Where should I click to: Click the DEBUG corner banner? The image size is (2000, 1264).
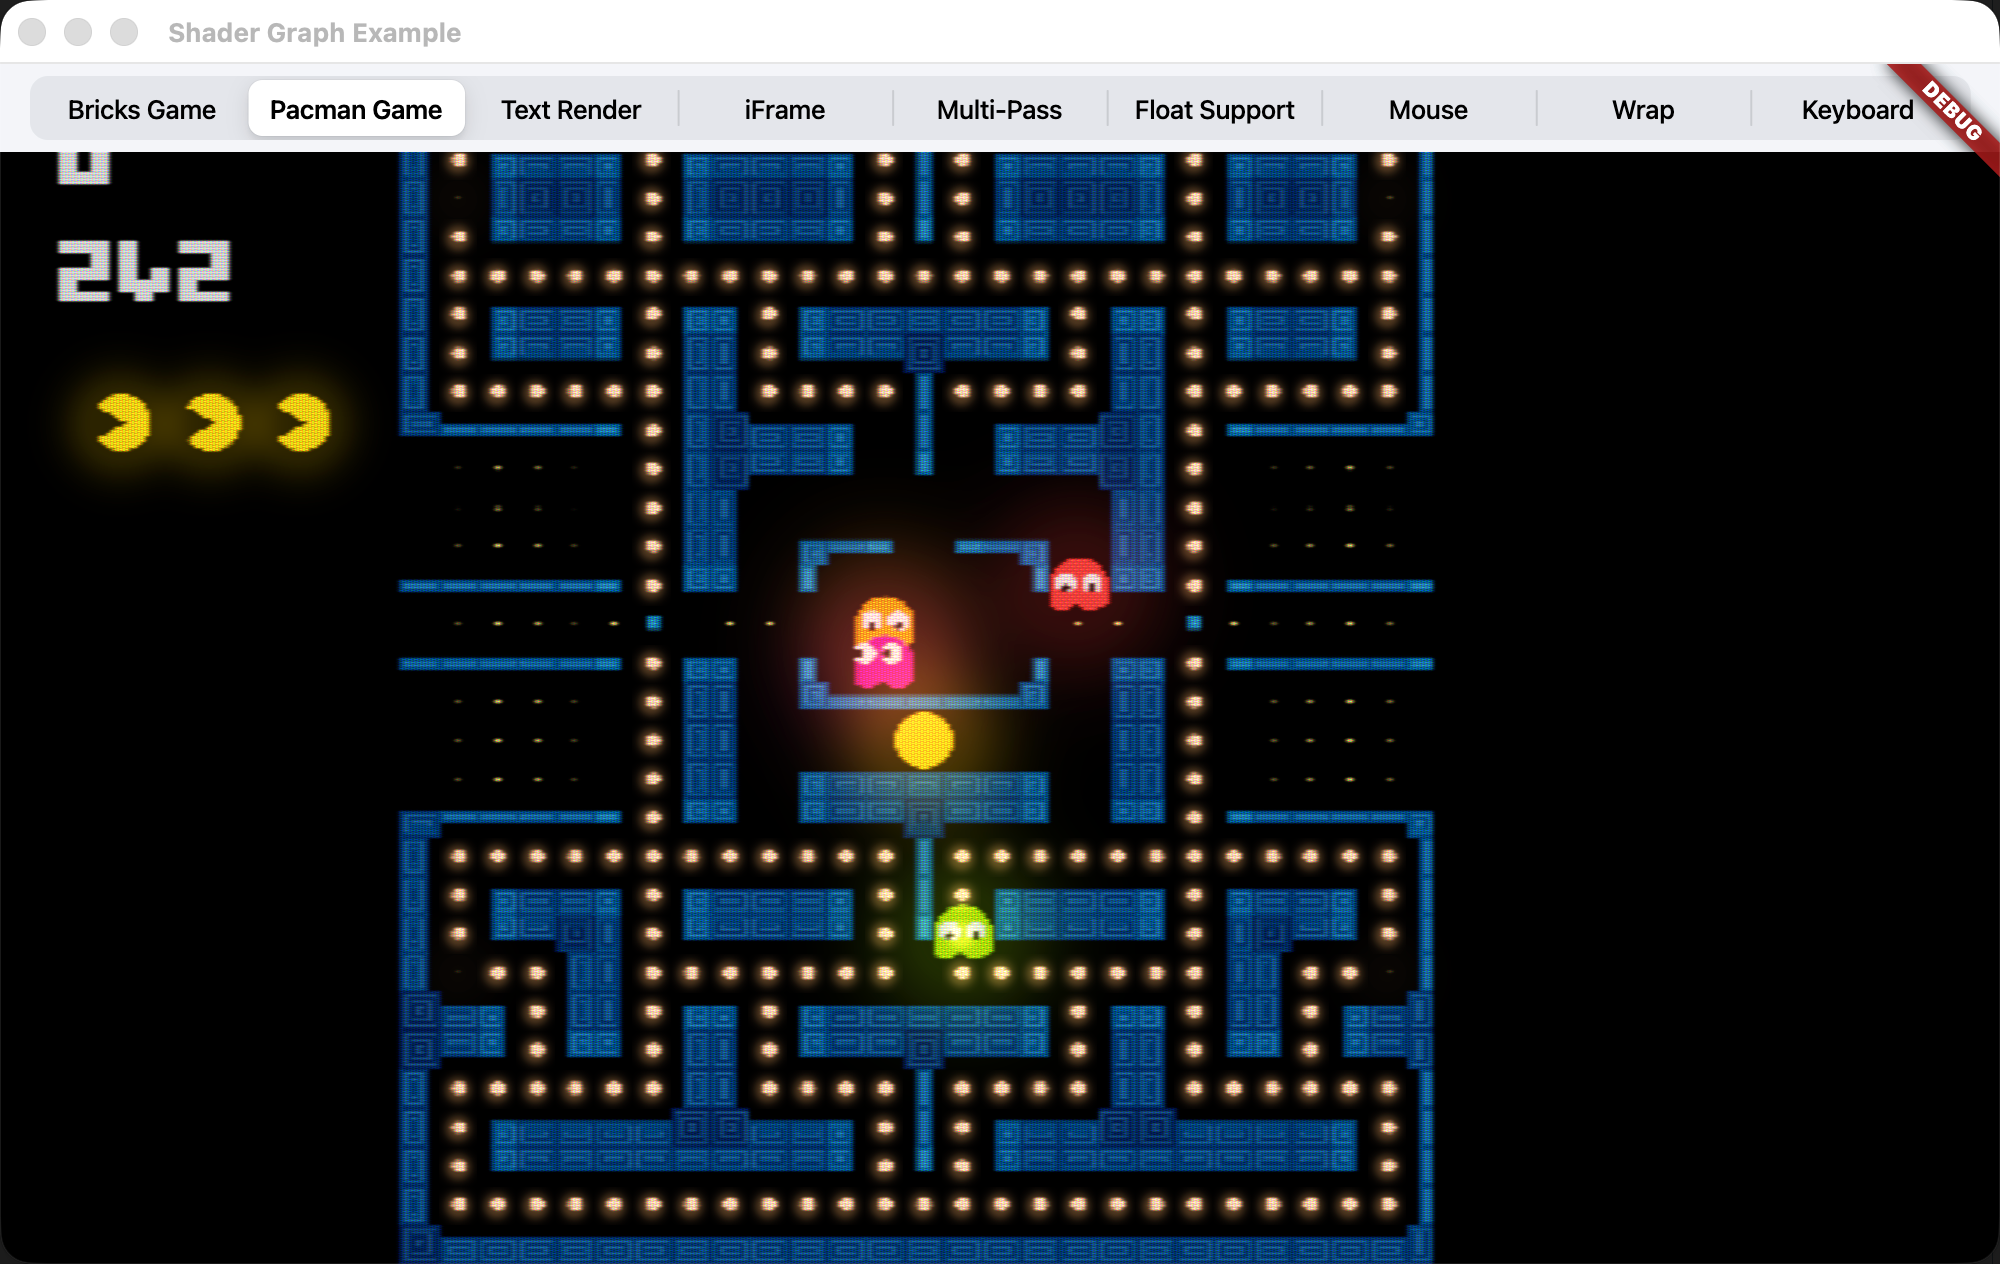(1951, 112)
